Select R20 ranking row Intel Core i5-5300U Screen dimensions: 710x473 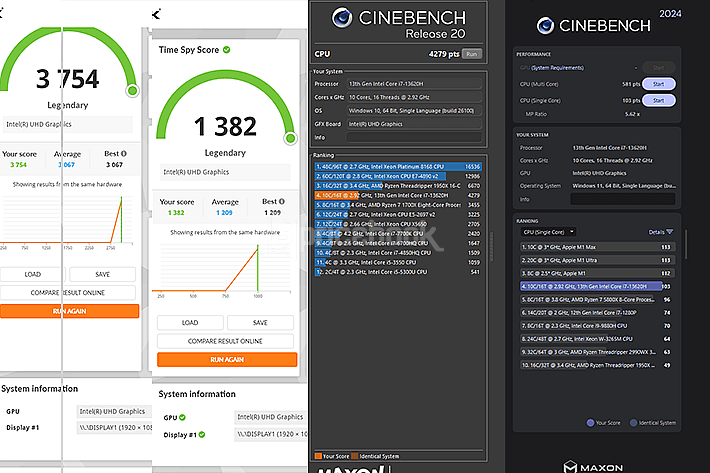tap(398, 272)
